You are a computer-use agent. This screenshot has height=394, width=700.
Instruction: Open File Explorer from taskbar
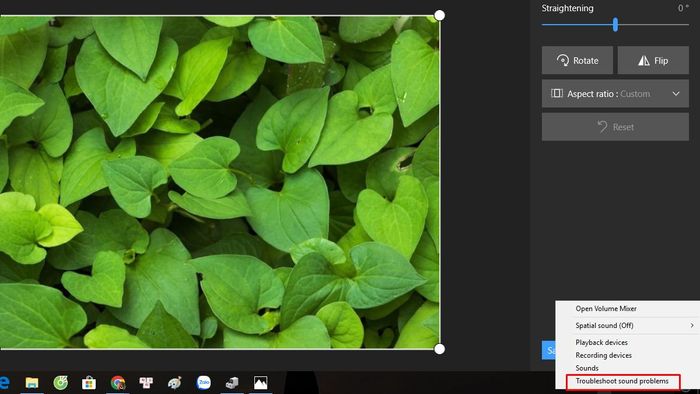(x=32, y=383)
